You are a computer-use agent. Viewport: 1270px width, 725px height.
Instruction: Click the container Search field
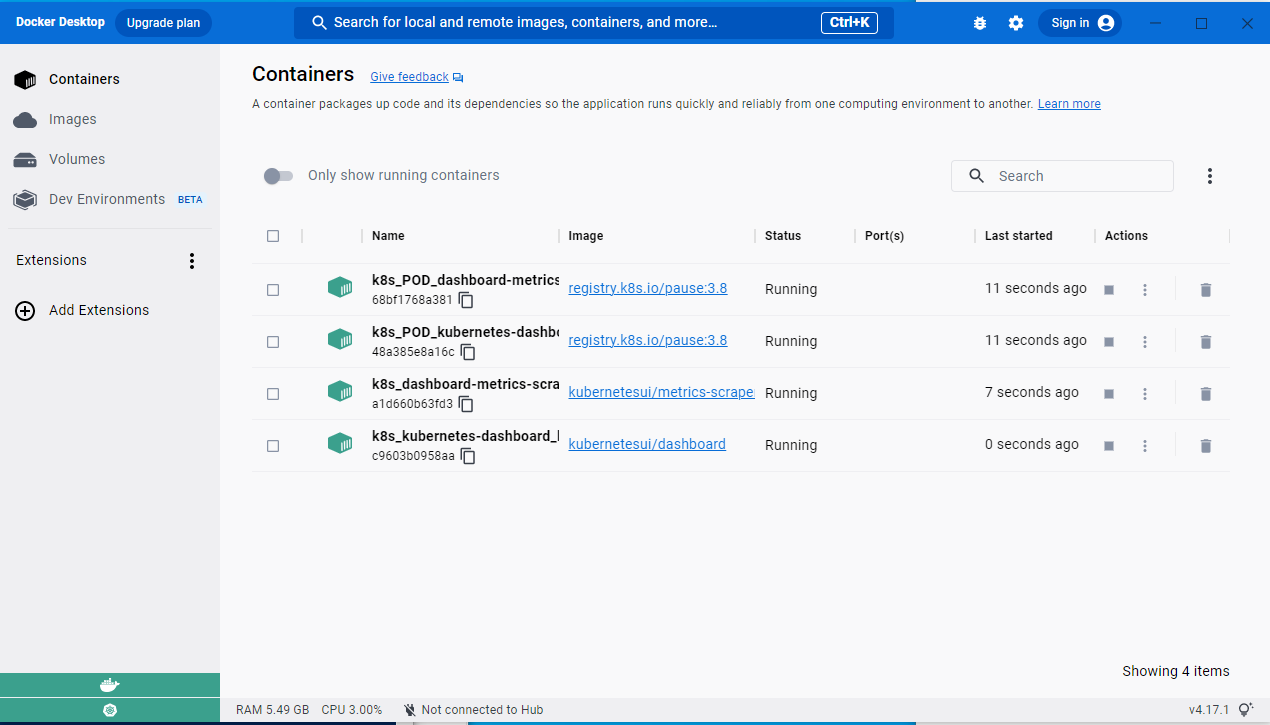point(1062,175)
